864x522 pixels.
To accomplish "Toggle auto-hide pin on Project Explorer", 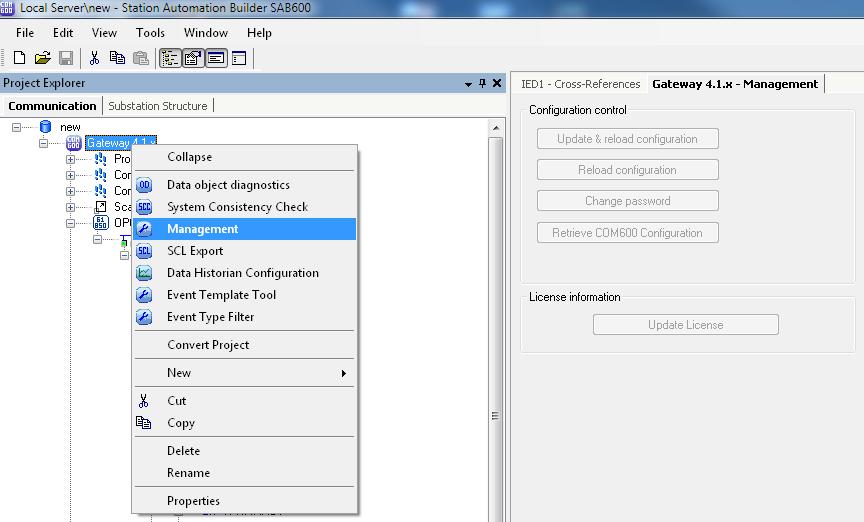I will coord(483,83).
